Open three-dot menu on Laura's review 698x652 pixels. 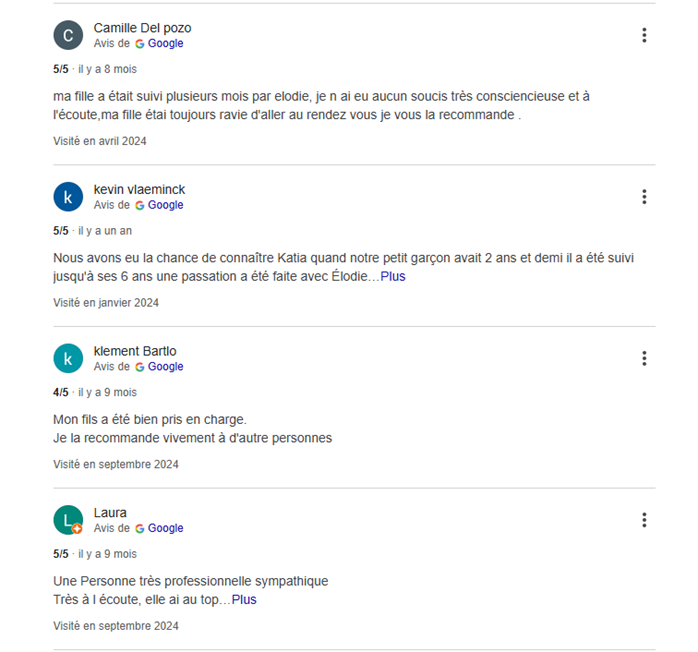(x=644, y=520)
